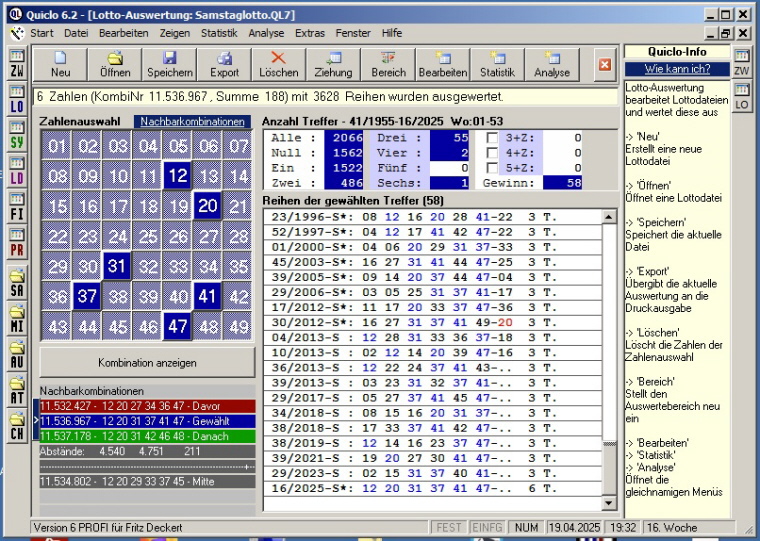
Task: Click the Kombination anzeigen button
Action: click(x=147, y=362)
